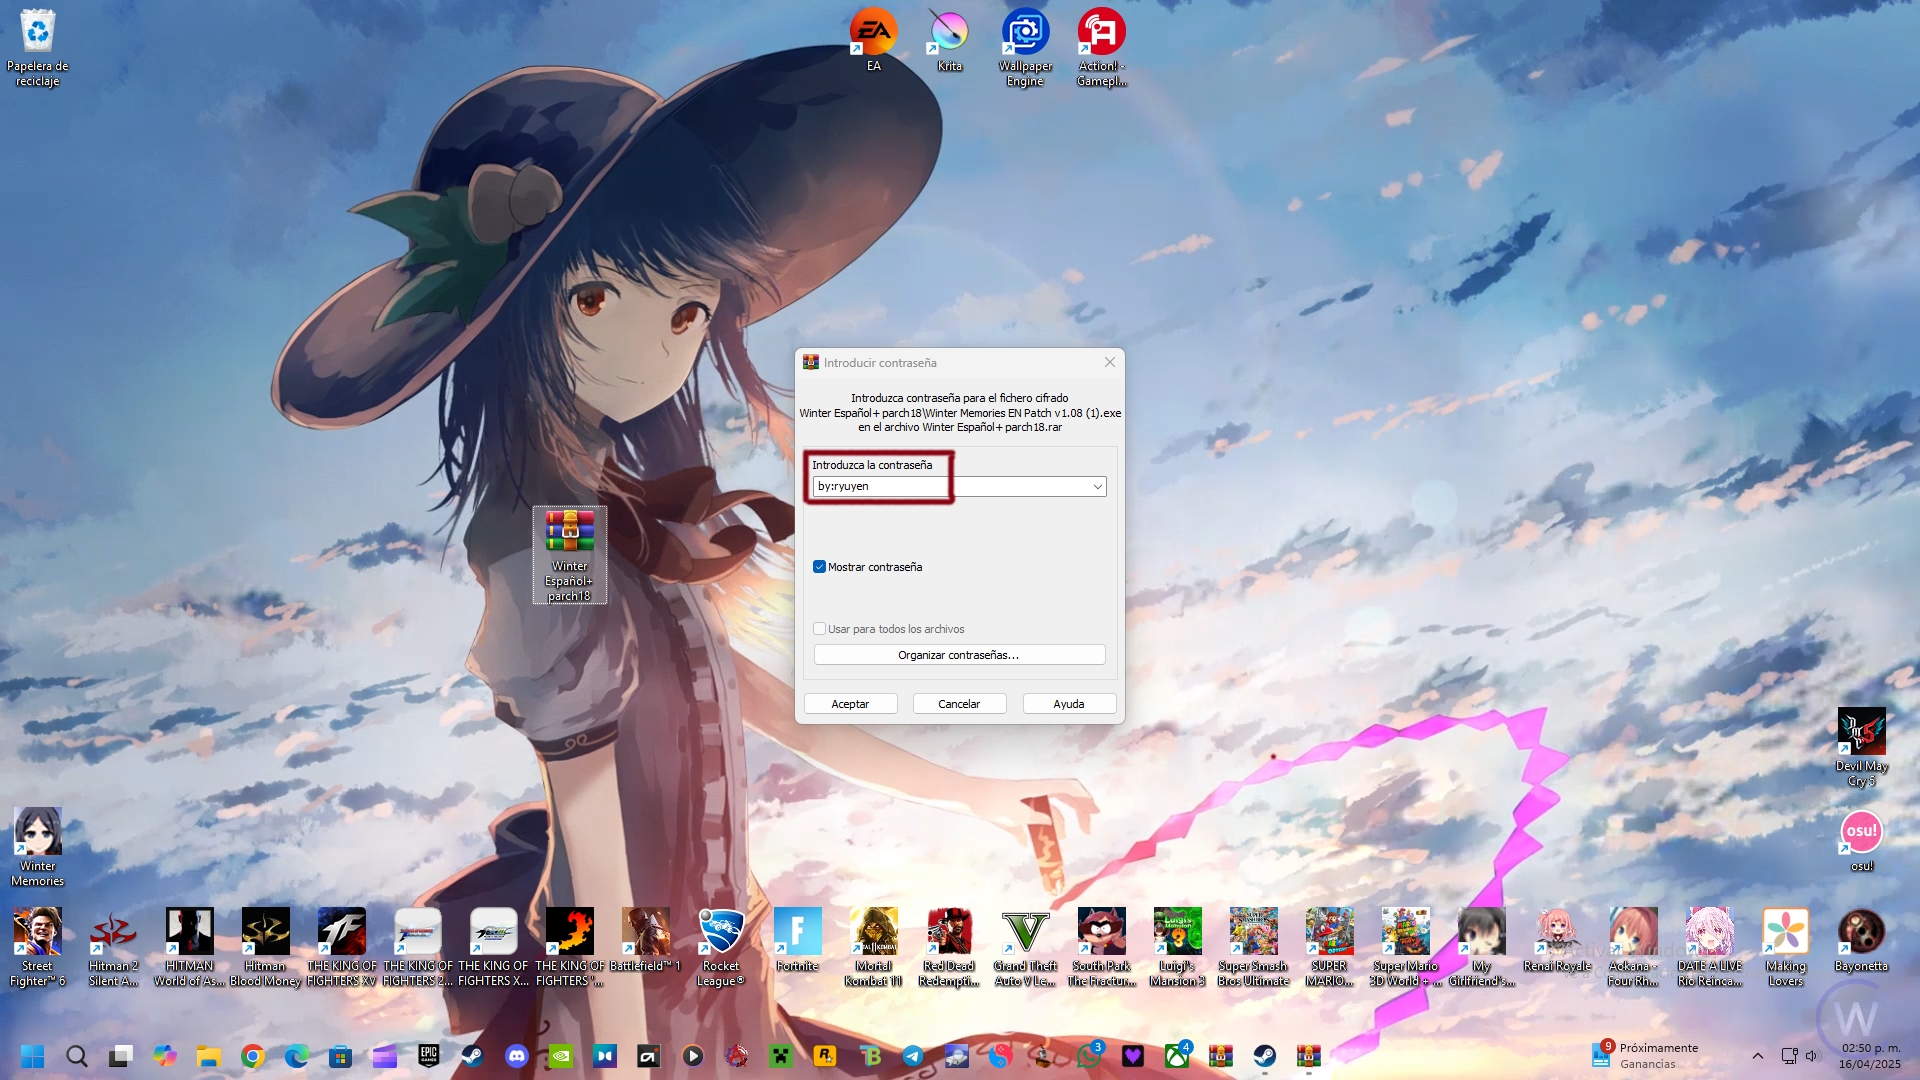
Task: Show hidden system tray icons chevron
Action: pos(1757,1056)
